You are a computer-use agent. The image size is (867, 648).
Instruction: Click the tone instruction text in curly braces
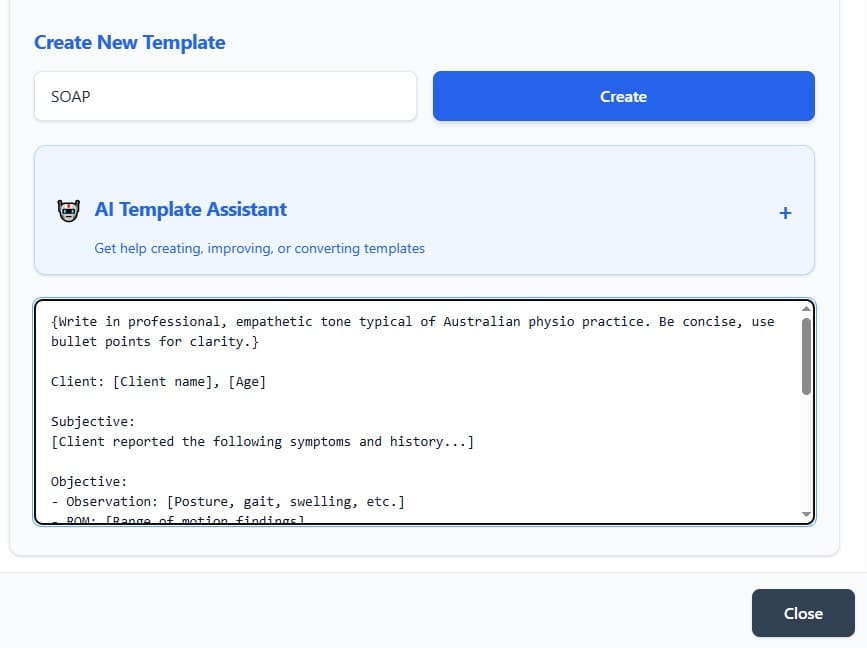pyautogui.click(x=400, y=321)
